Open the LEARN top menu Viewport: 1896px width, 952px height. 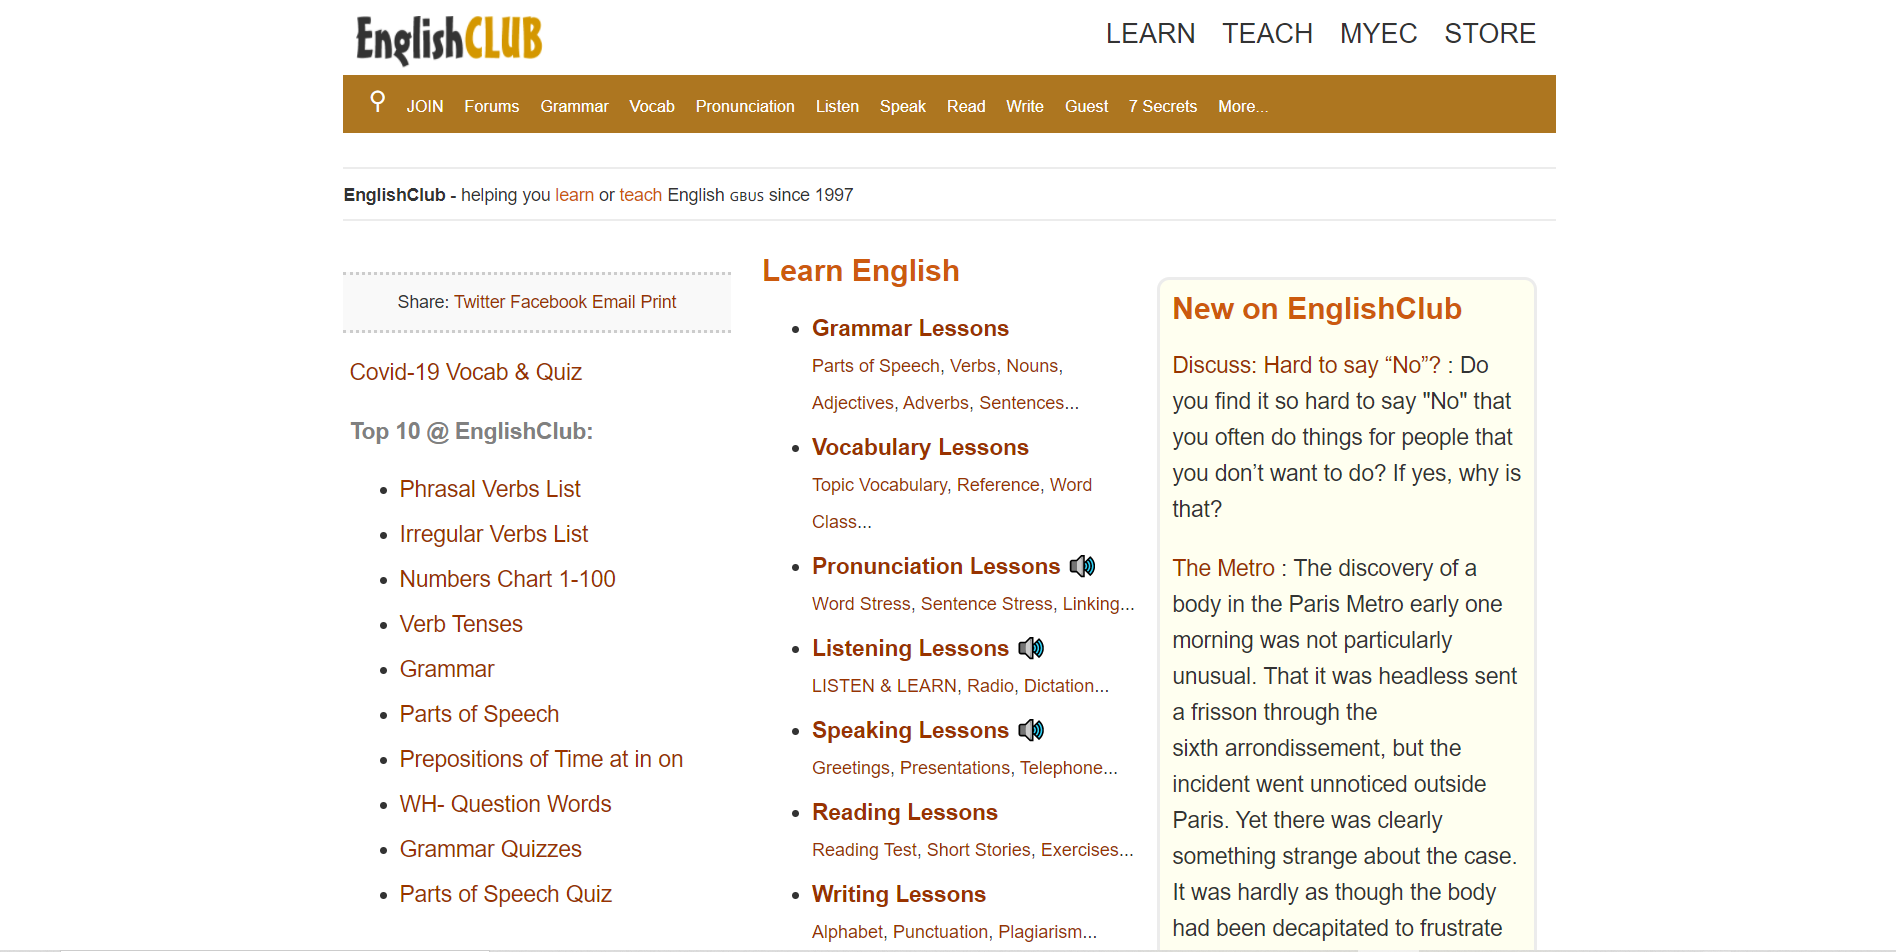(1150, 34)
